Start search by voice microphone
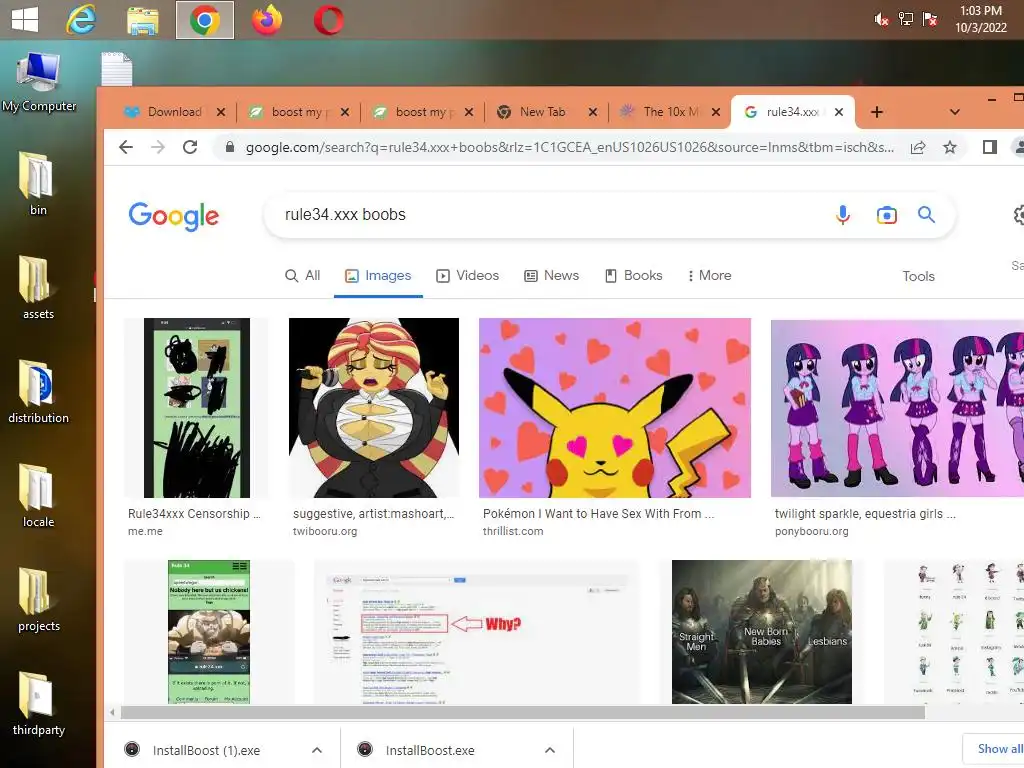1024x768 pixels. pyautogui.click(x=842, y=215)
